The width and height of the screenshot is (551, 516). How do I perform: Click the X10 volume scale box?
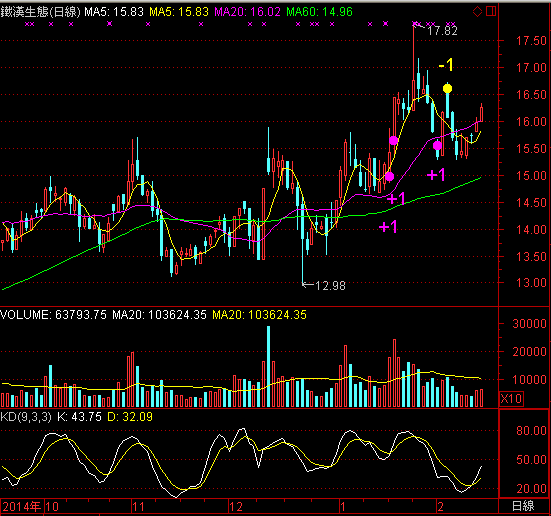click(x=511, y=399)
